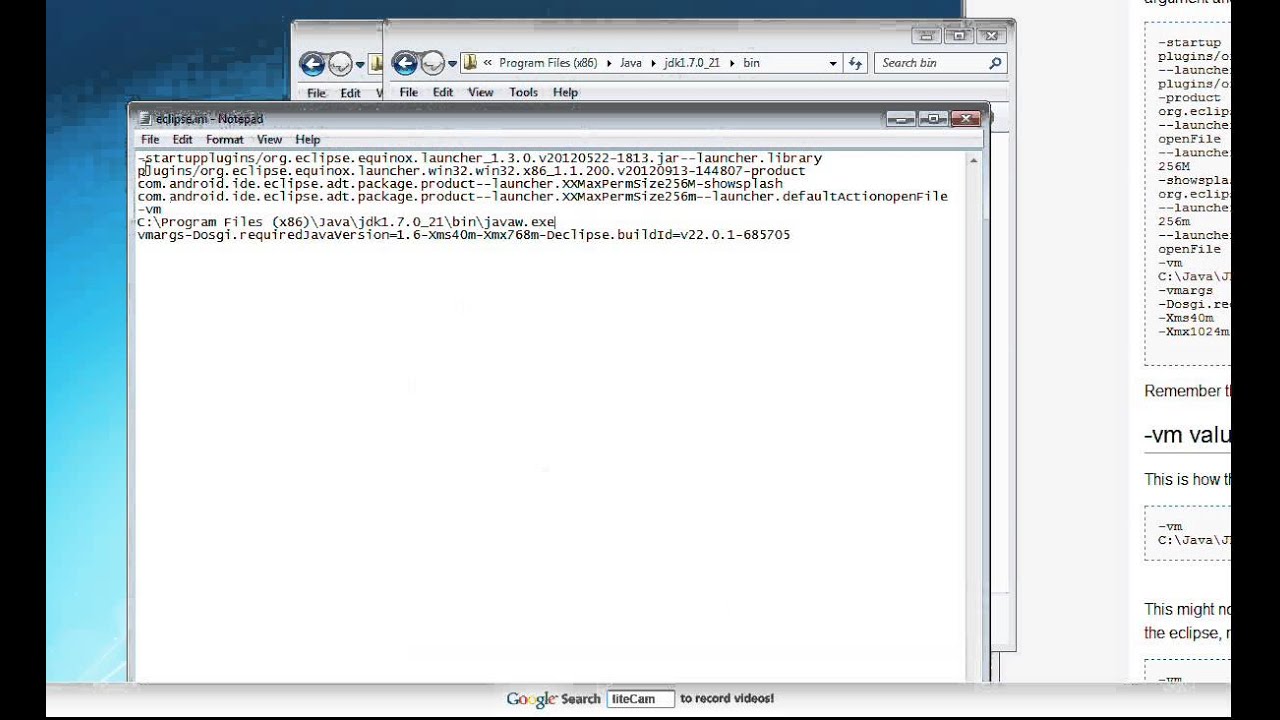Click the -vmargs line in the webpage code
The height and width of the screenshot is (720, 1280).
pos(1185,290)
